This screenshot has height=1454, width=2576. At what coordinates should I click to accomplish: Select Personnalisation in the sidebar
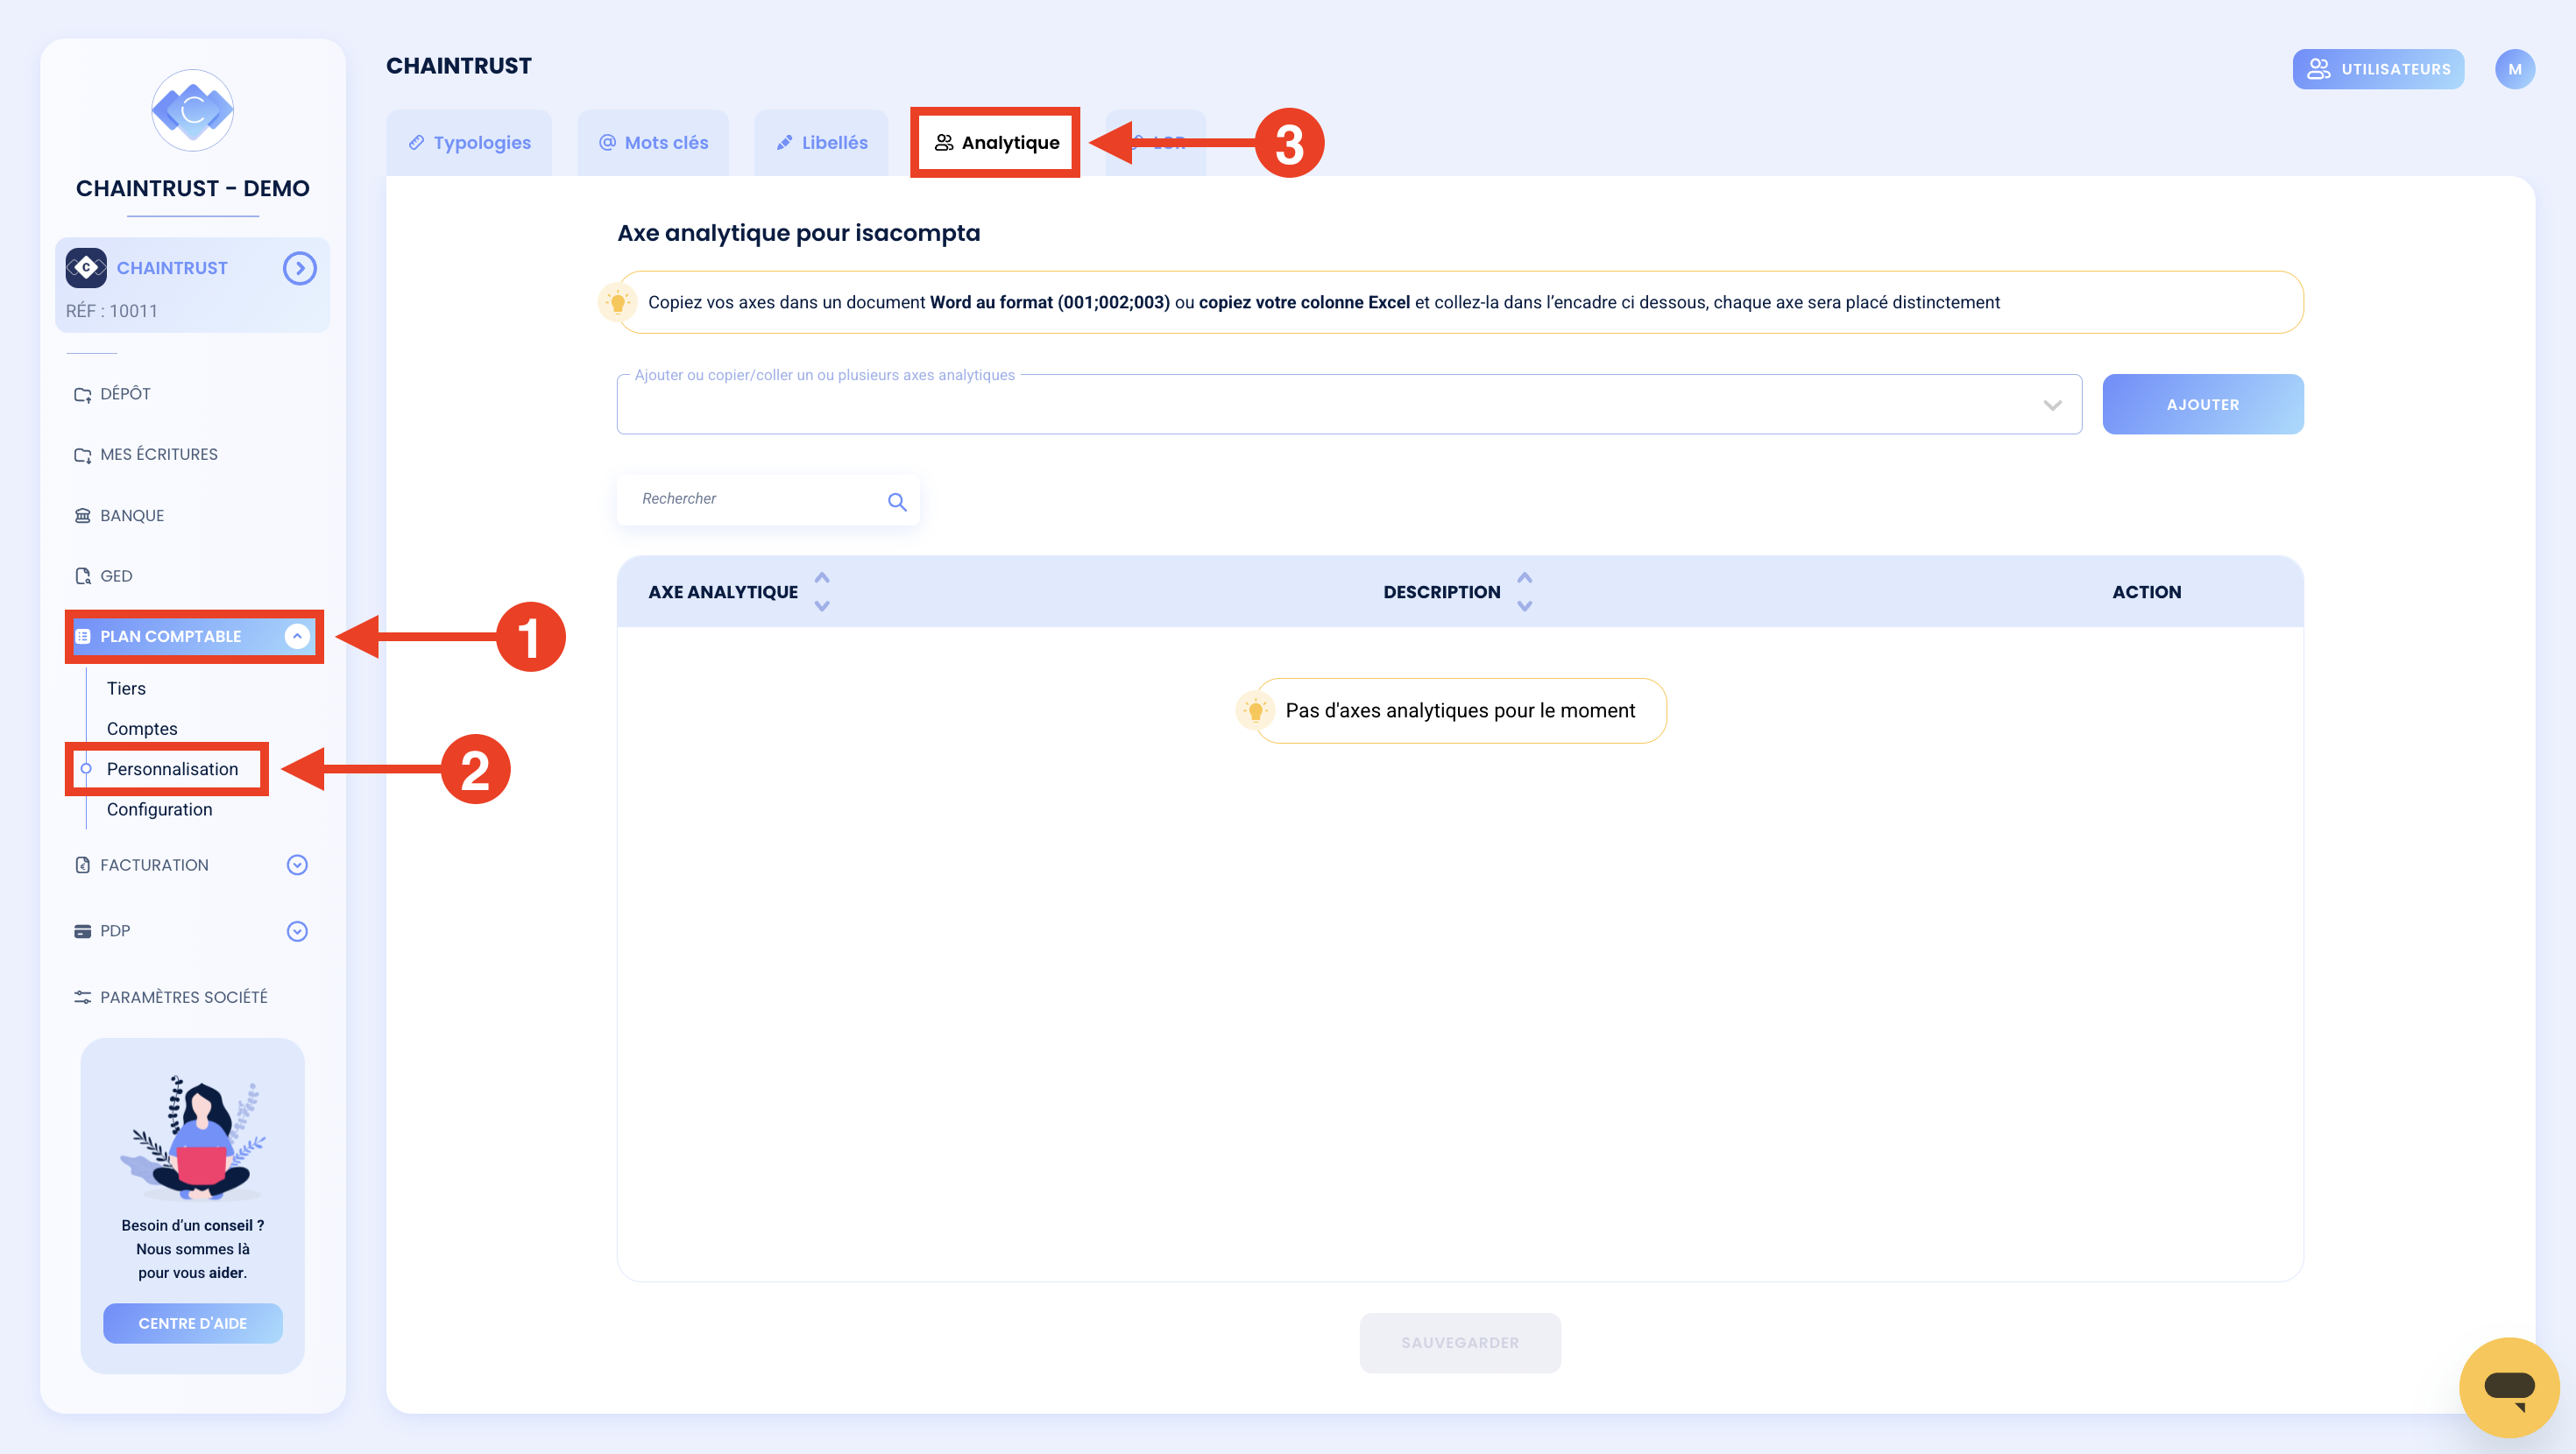172,769
